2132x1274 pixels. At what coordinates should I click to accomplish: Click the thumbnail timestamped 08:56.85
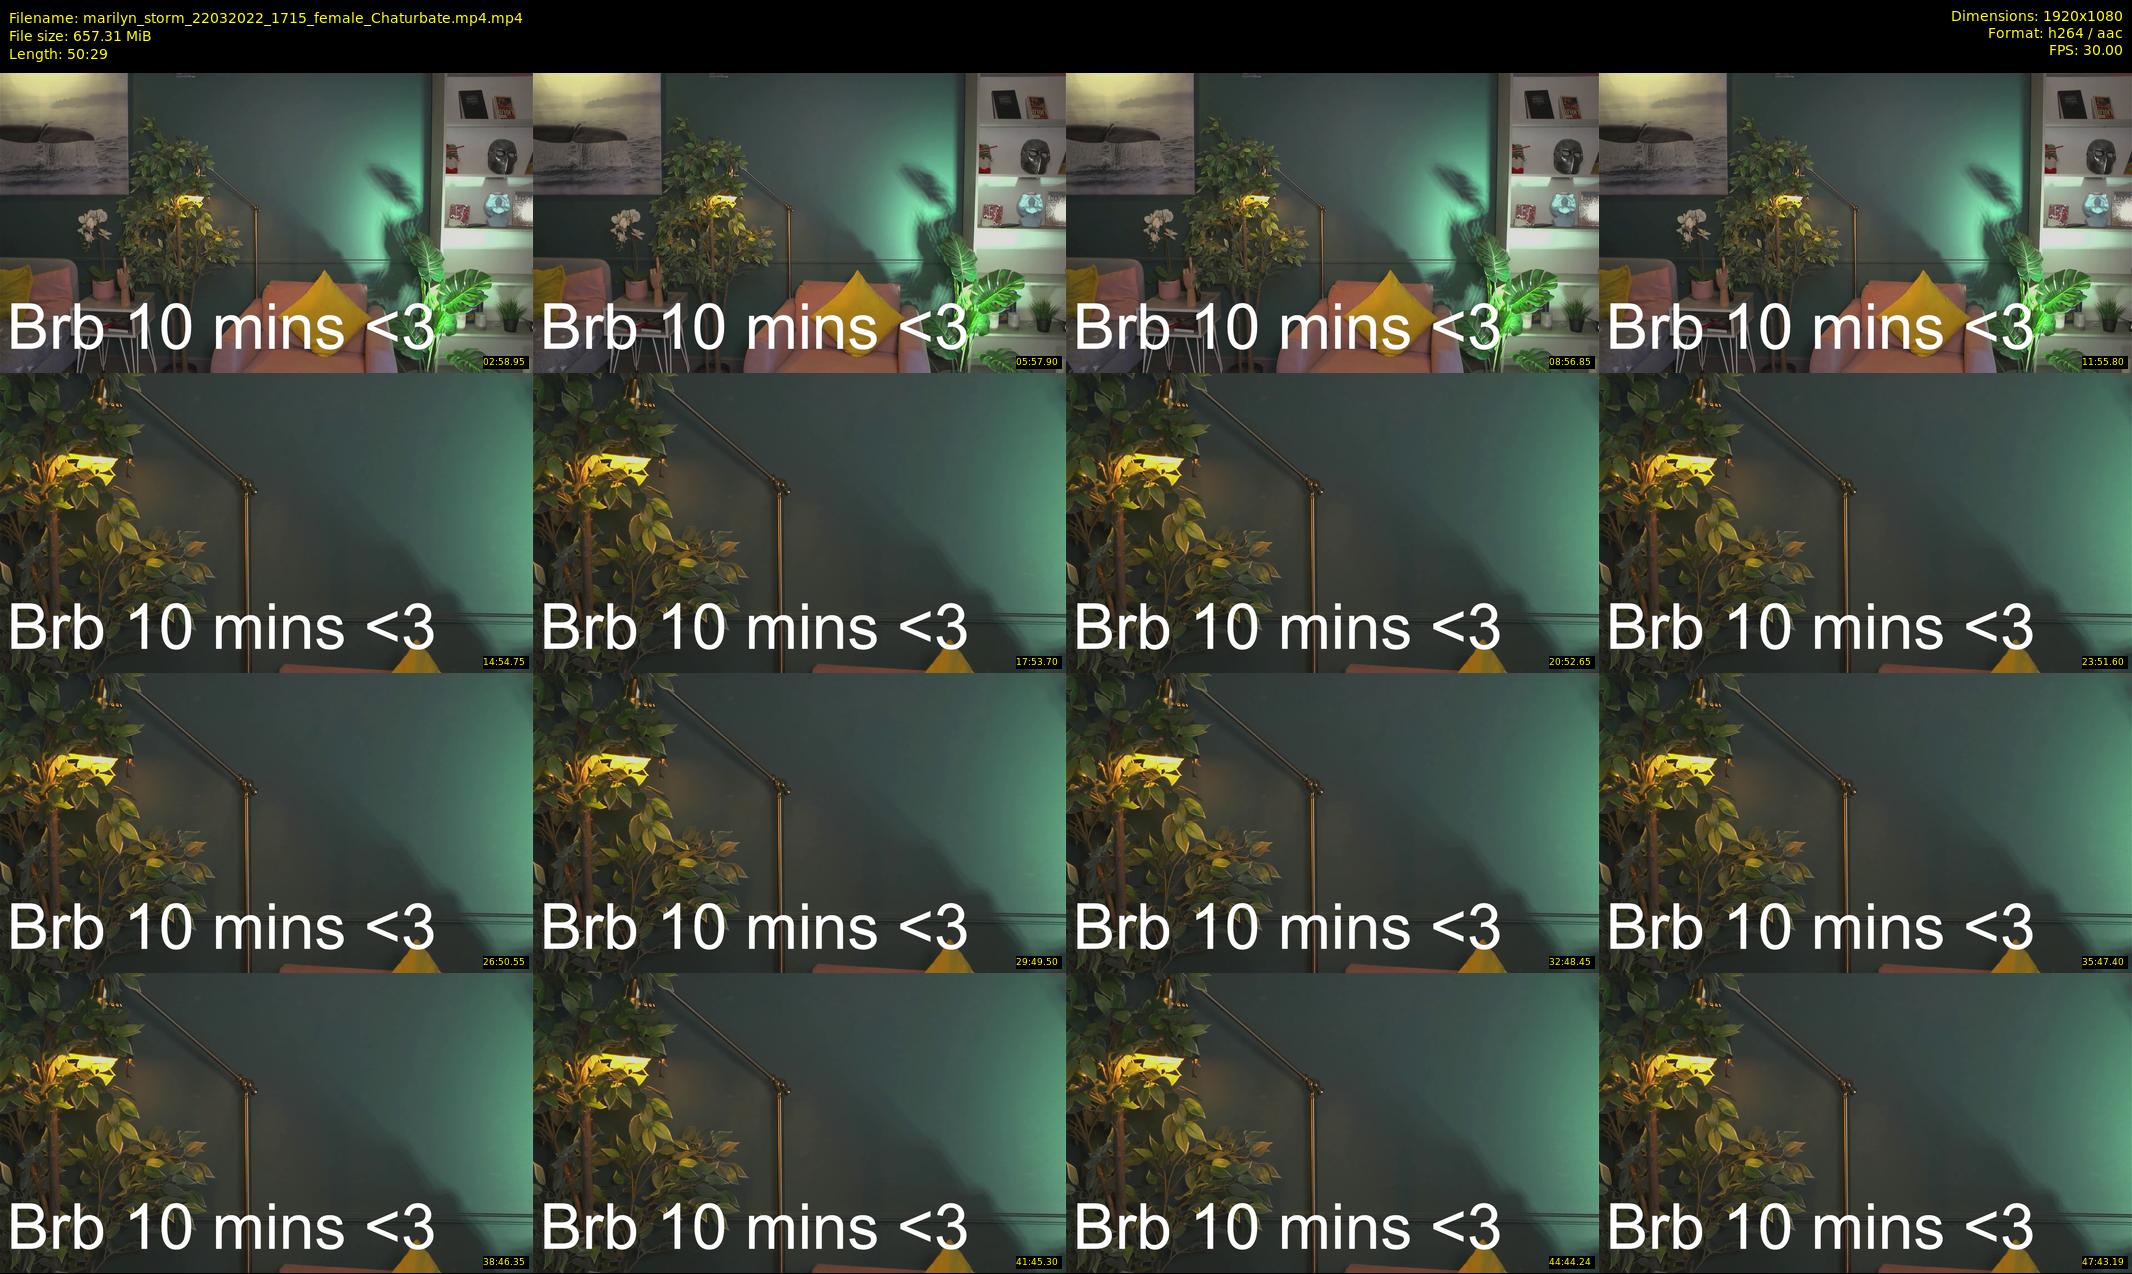coord(1332,222)
